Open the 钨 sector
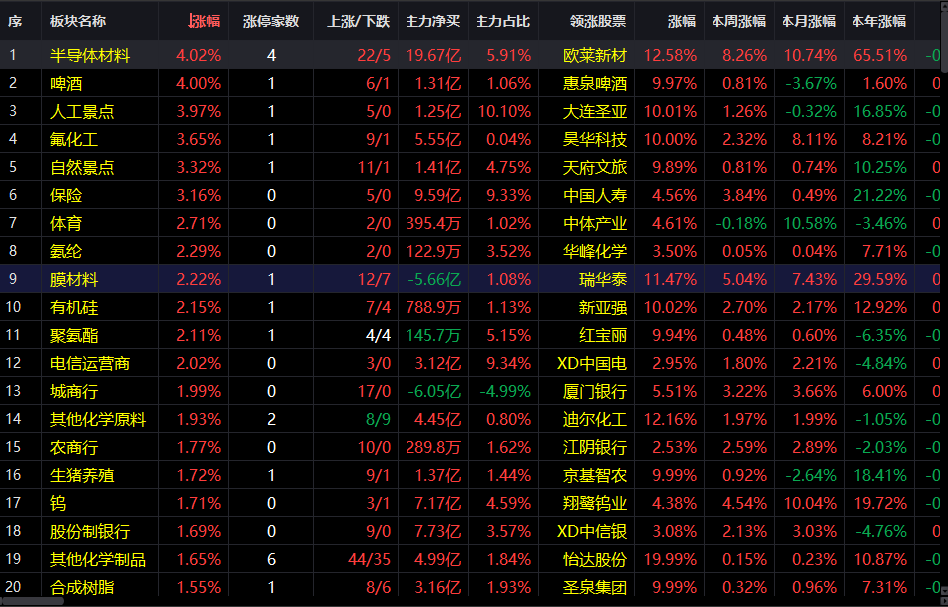This screenshot has width=948, height=607. (58, 503)
